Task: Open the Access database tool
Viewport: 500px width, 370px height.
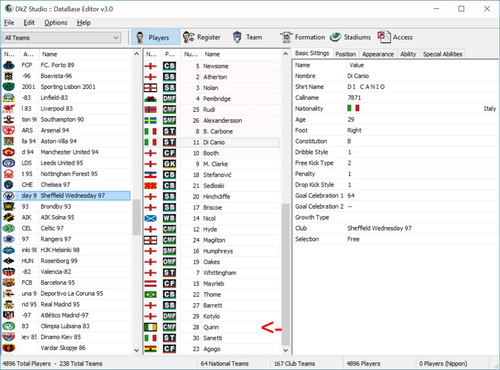Action: click(x=395, y=37)
